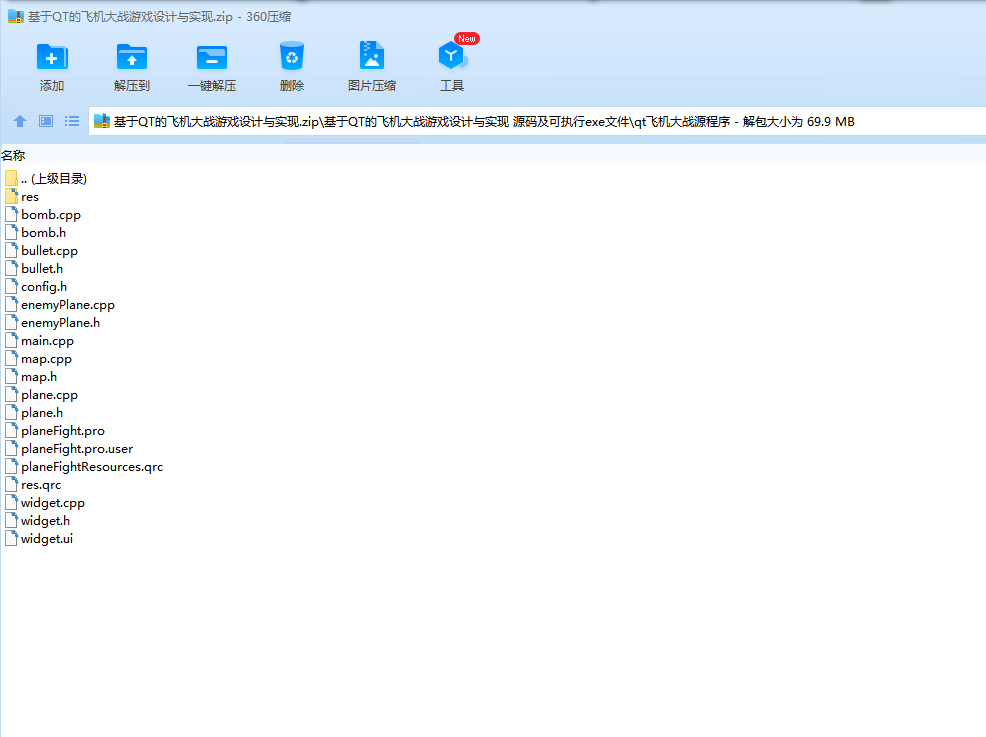Screen dimensions: 986x737
Task: Select the planeFightResources.qrc file
Action: coord(92,467)
